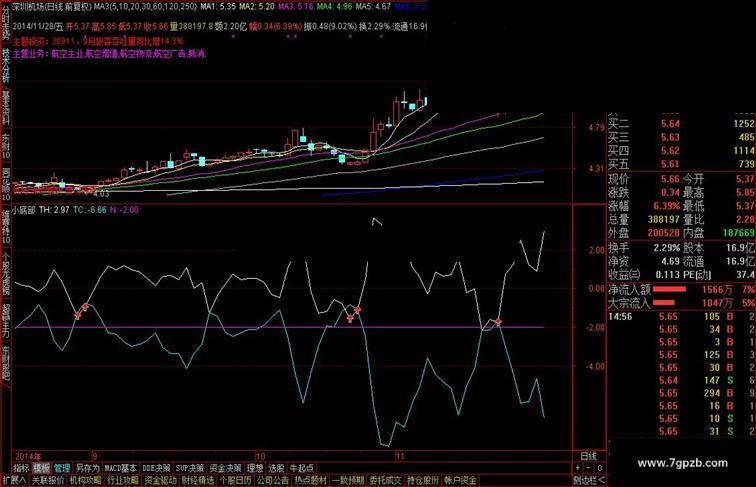Open 个股龙虎榜 side tab
This screenshot has width=756, height=487.
6,272
